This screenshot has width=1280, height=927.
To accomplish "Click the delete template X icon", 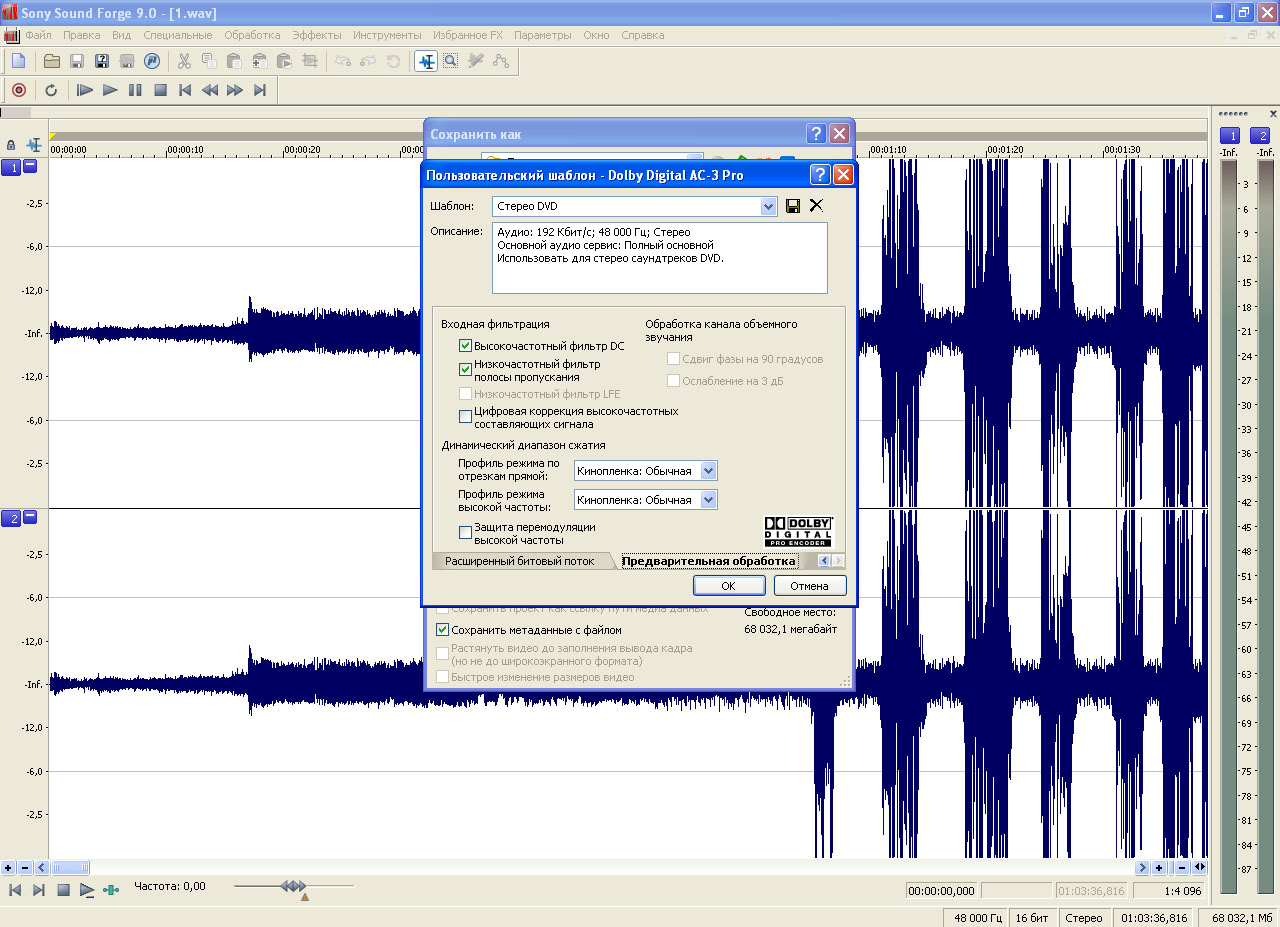I will coord(816,206).
